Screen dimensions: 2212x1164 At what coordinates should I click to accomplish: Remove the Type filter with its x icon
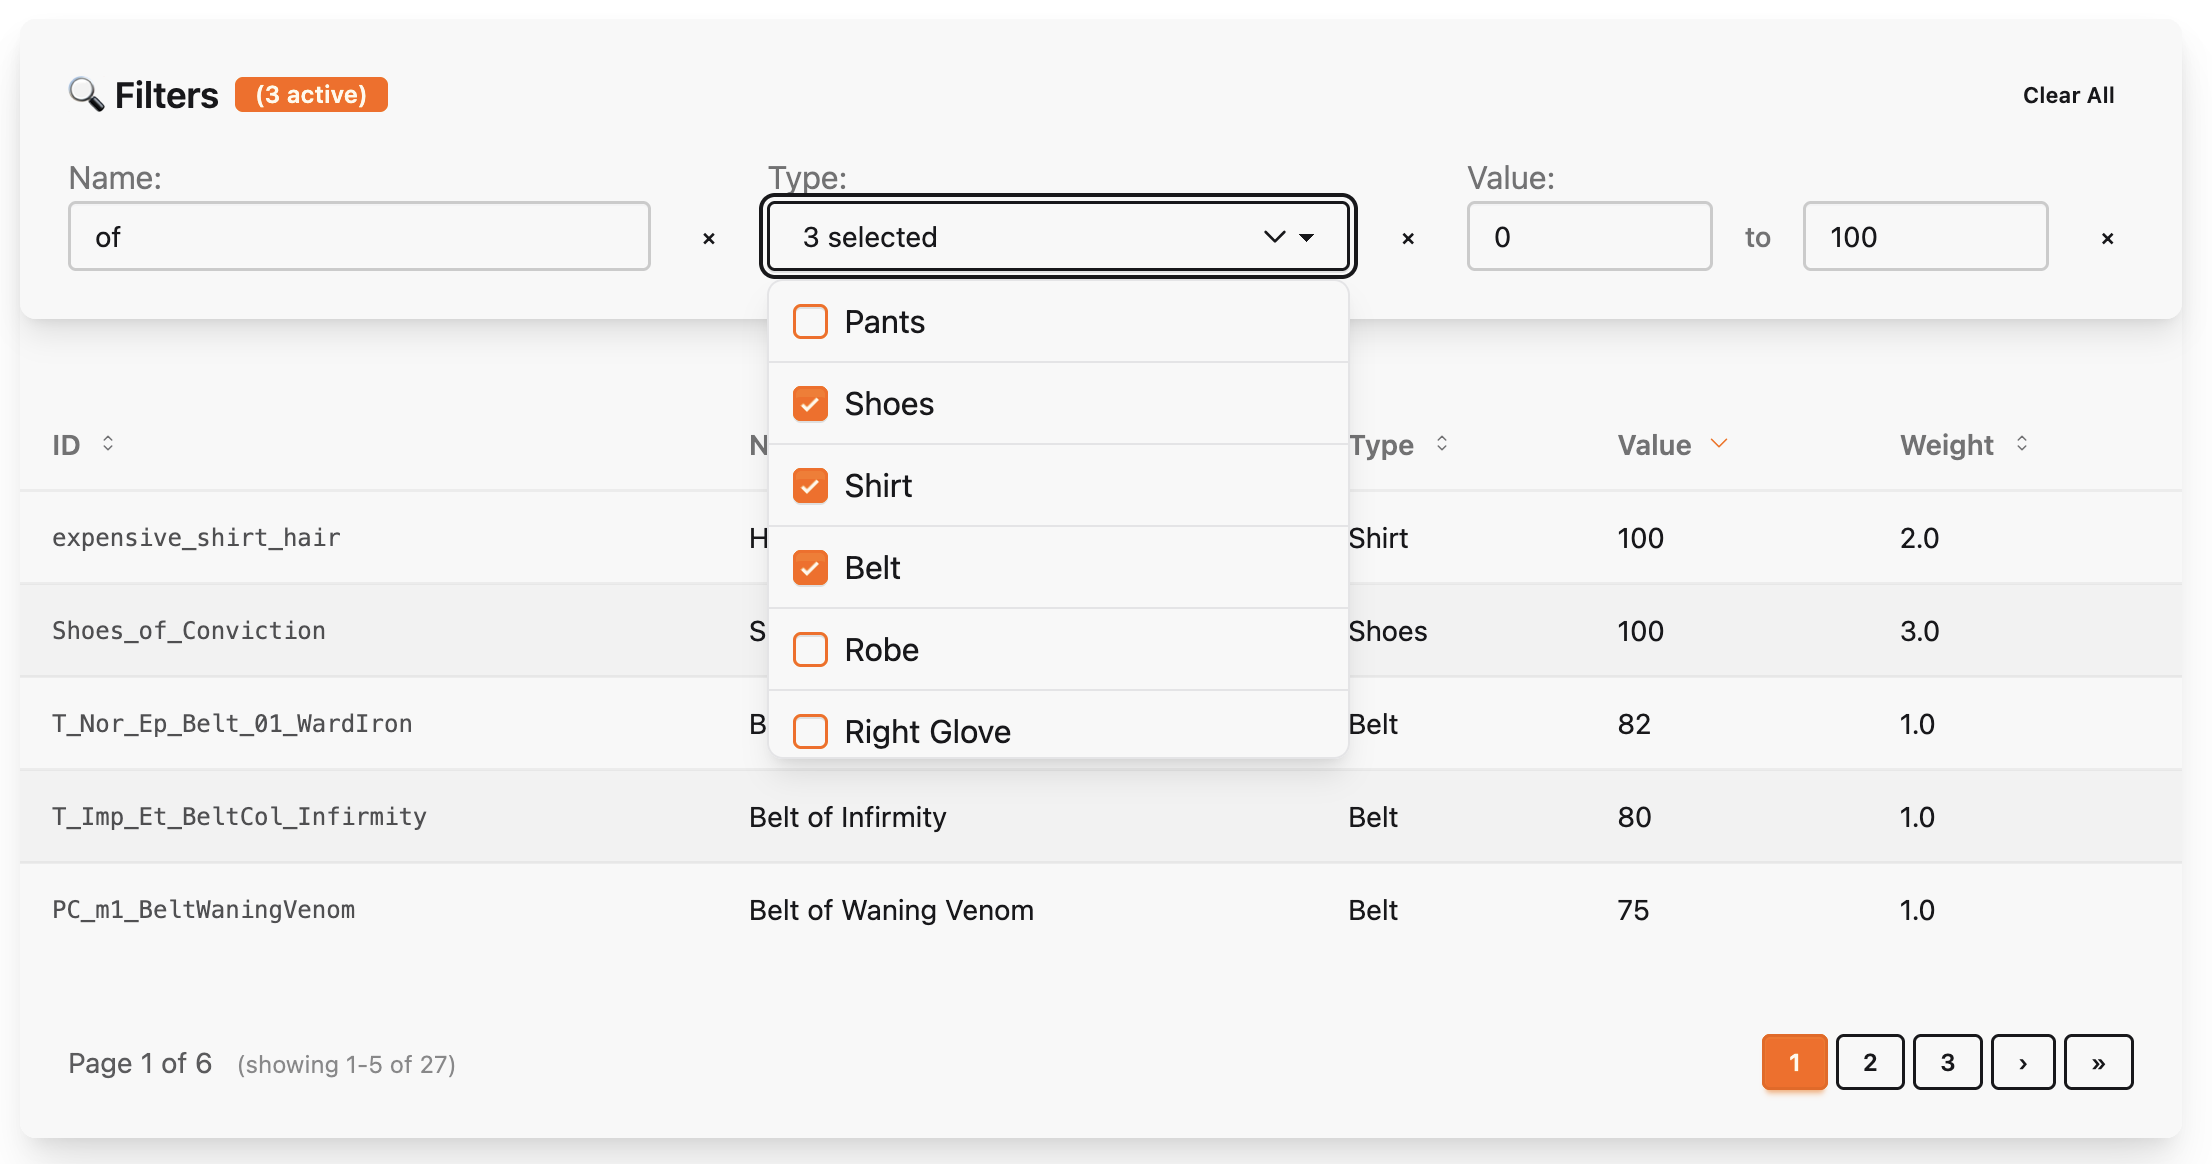point(1408,238)
